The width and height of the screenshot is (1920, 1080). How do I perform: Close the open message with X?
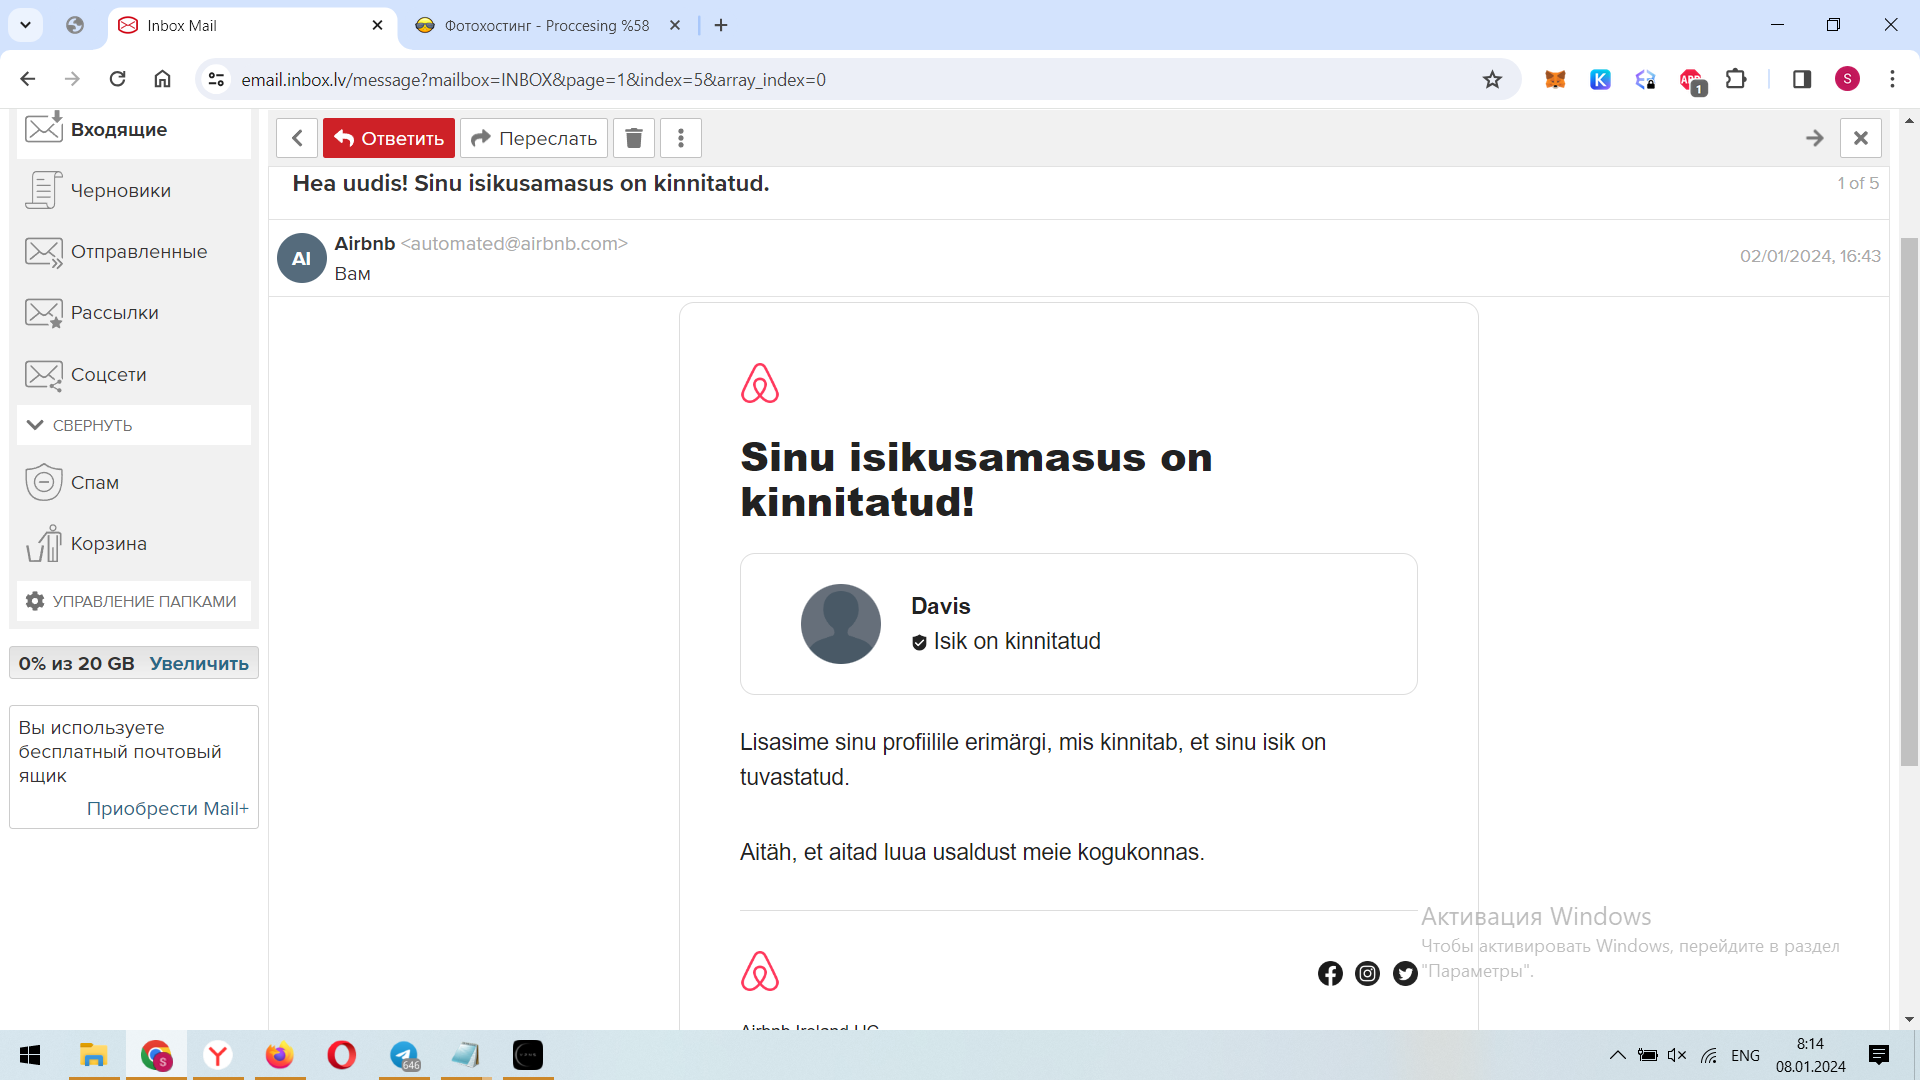1860,138
